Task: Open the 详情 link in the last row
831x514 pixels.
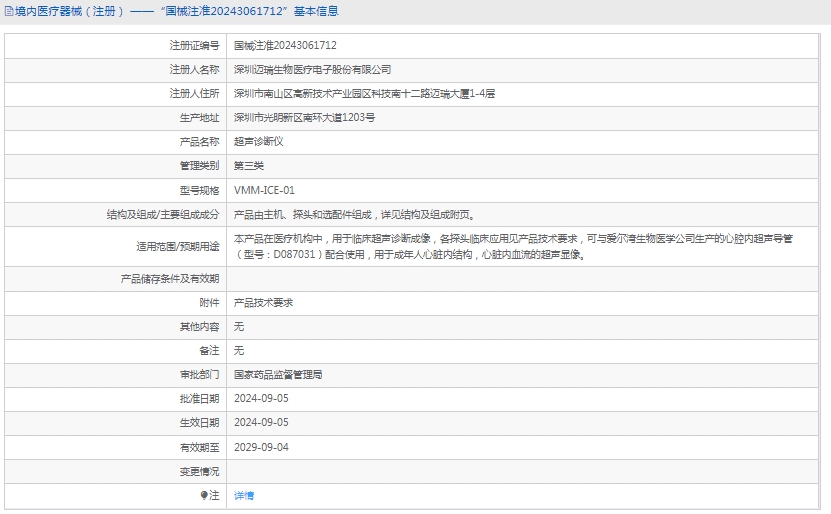Action: coord(244,495)
